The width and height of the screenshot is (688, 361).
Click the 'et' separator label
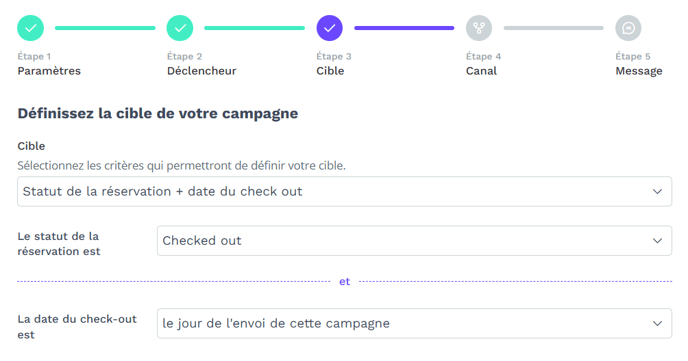click(x=344, y=282)
